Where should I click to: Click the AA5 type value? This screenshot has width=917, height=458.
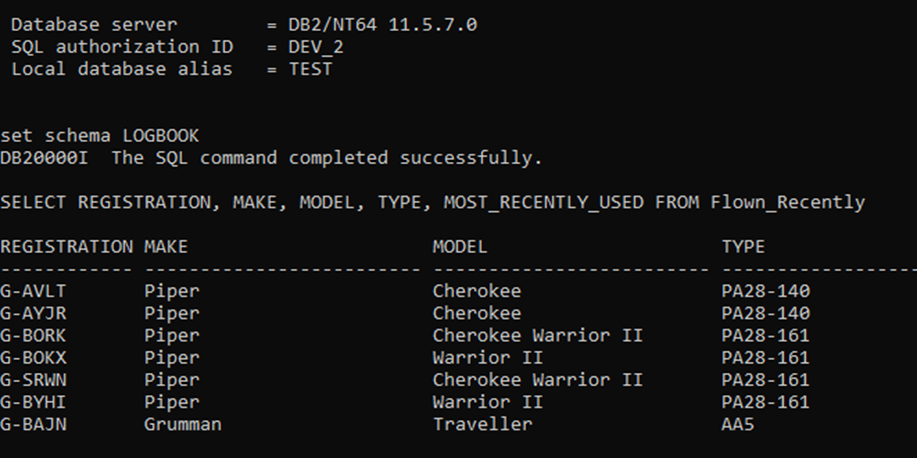coord(738,424)
